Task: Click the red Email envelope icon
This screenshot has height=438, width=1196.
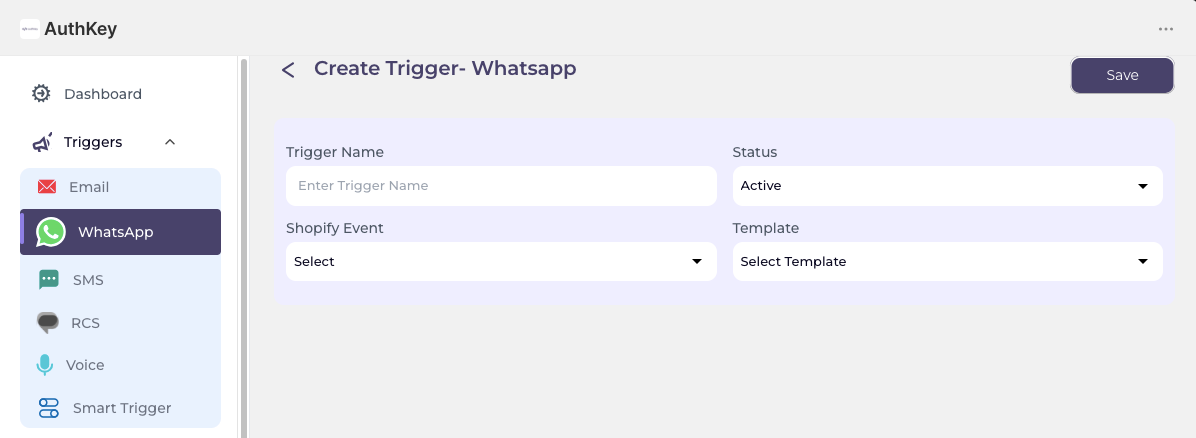Action: 47,187
